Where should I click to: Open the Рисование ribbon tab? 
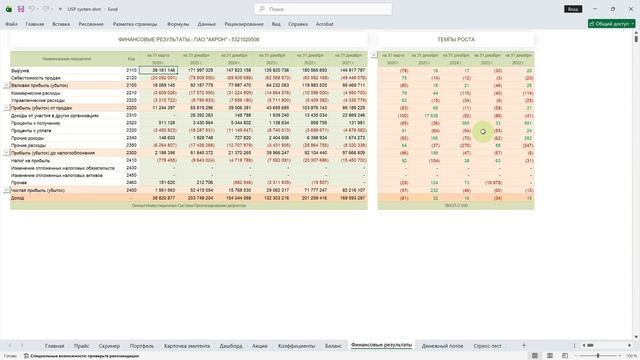coord(91,24)
